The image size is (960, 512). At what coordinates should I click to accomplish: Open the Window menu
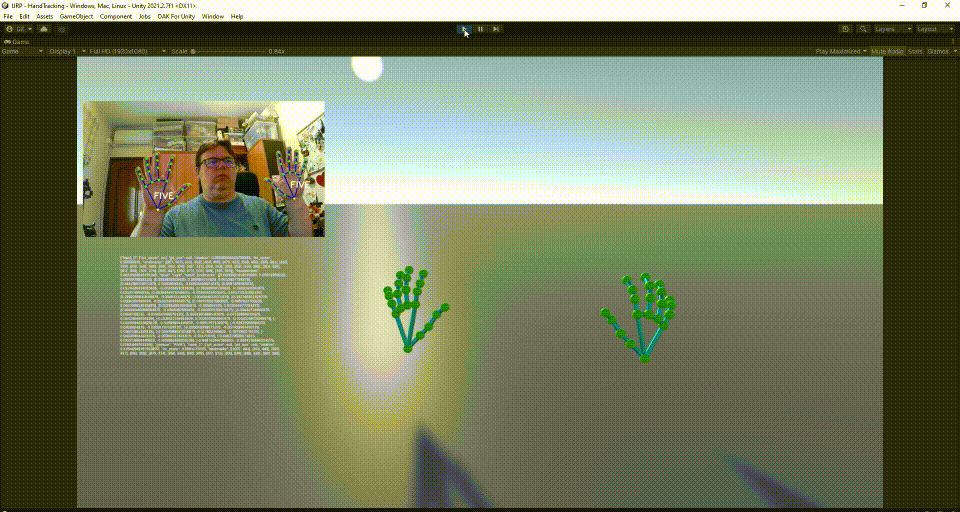[212, 17]
